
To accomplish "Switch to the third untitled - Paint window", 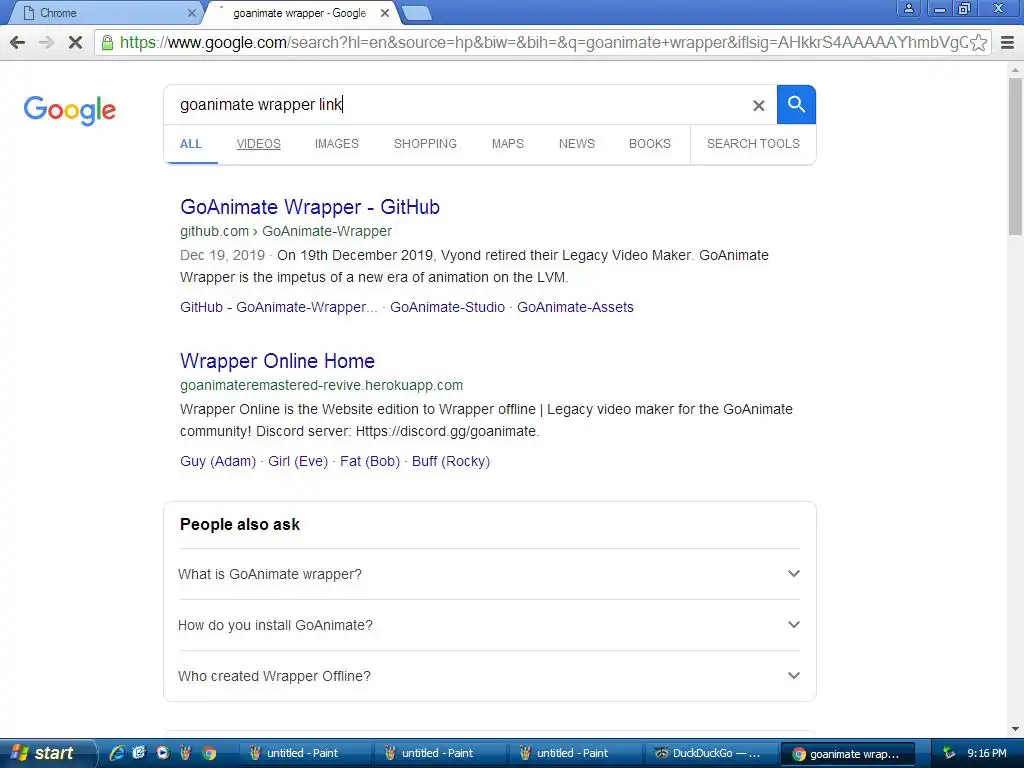I will point(575,753).
